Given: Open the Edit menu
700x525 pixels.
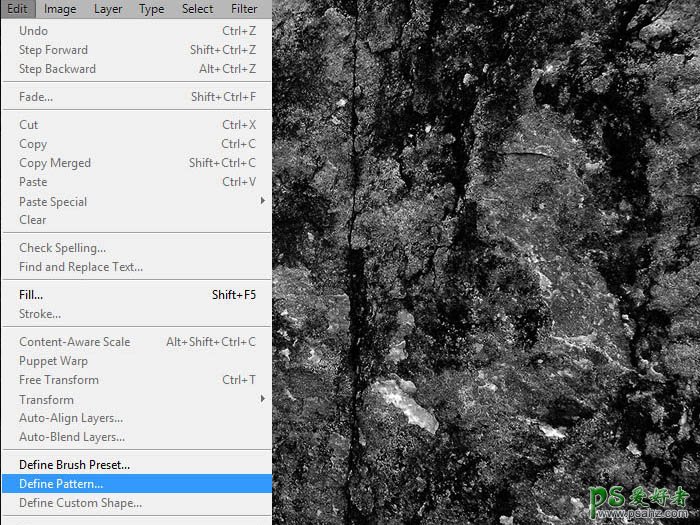Looking at the screenshot, I should point(17,9).
